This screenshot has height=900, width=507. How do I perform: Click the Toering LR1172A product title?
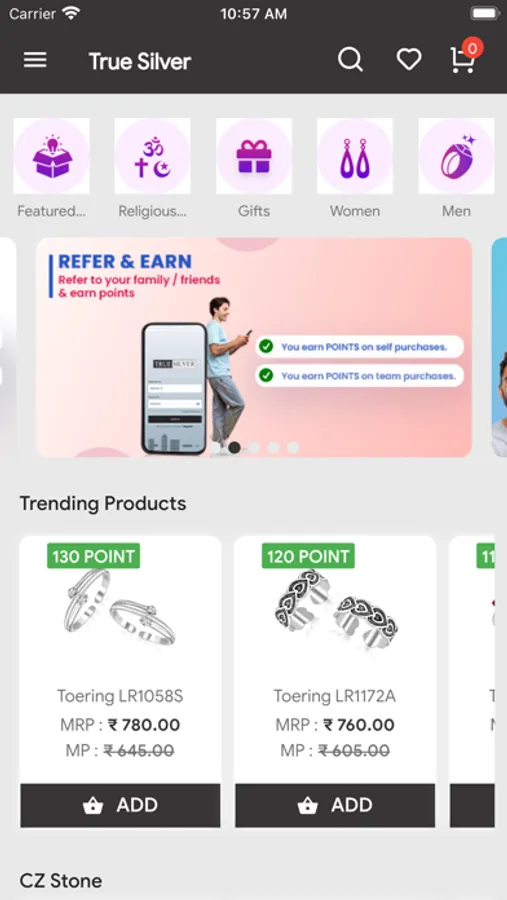(x=335, y=696)
